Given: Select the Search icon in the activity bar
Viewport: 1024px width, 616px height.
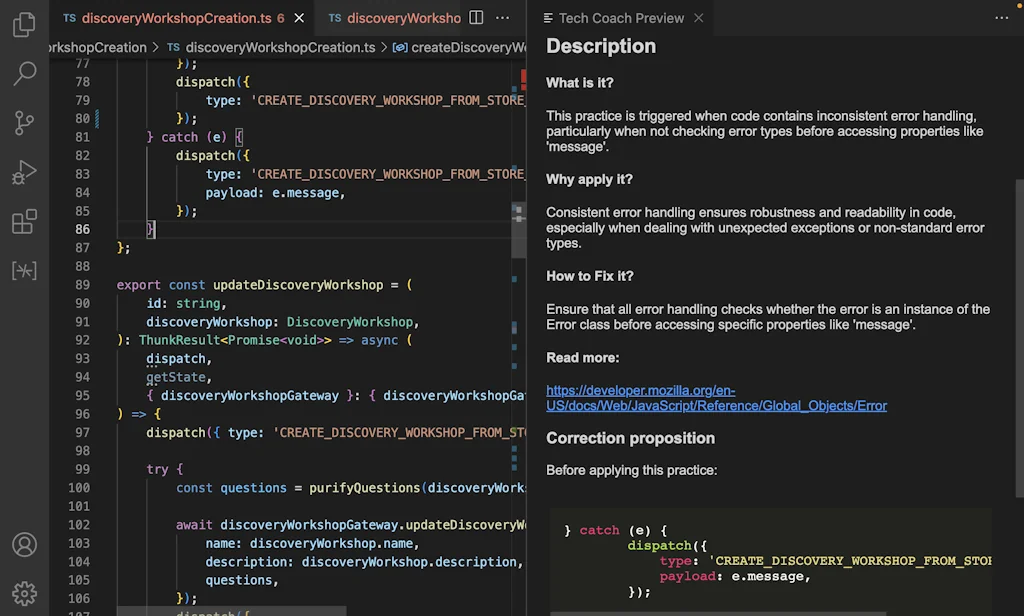Looking at the screenshot, I should pos(24,73).
